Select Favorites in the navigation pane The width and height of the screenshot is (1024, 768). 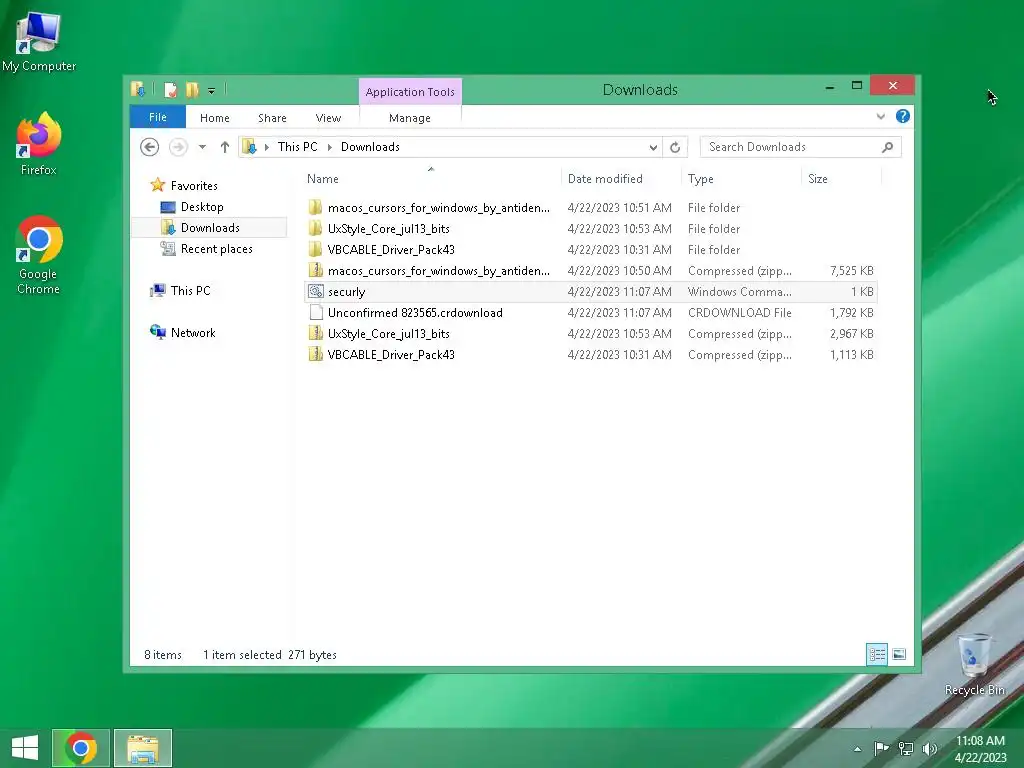point(193,185)
